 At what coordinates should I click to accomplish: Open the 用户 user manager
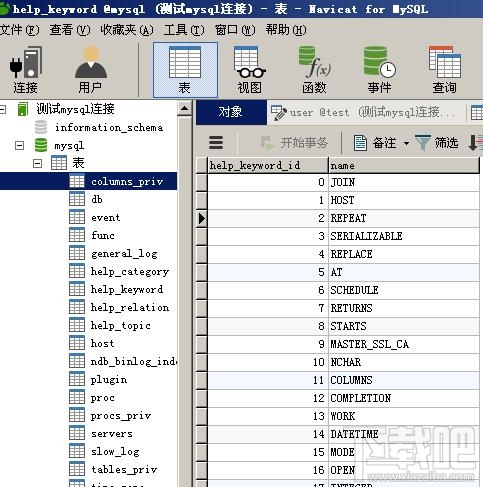tap(91, 70)
